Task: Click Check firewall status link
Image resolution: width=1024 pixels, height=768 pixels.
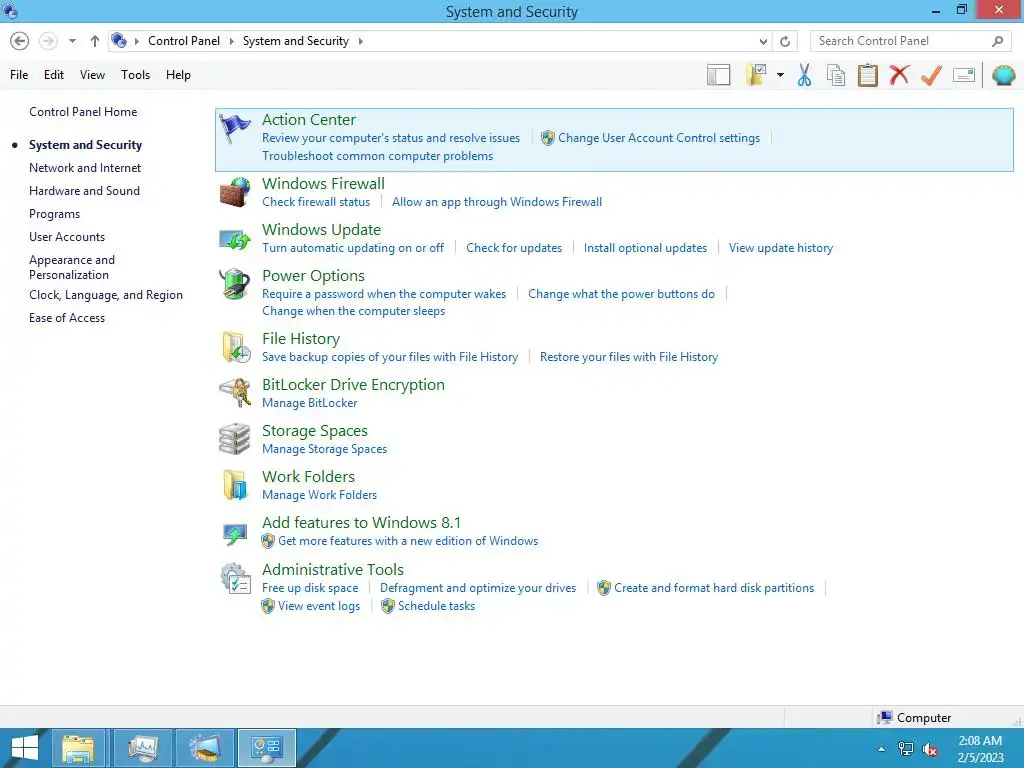Action: pos(316,202)
